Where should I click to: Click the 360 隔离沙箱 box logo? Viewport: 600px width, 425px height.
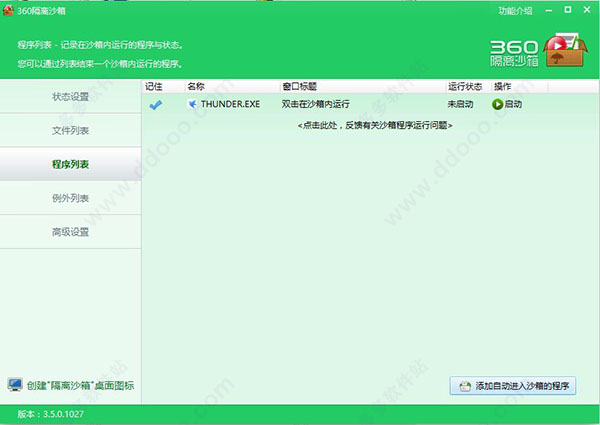(x=566, y=50)
